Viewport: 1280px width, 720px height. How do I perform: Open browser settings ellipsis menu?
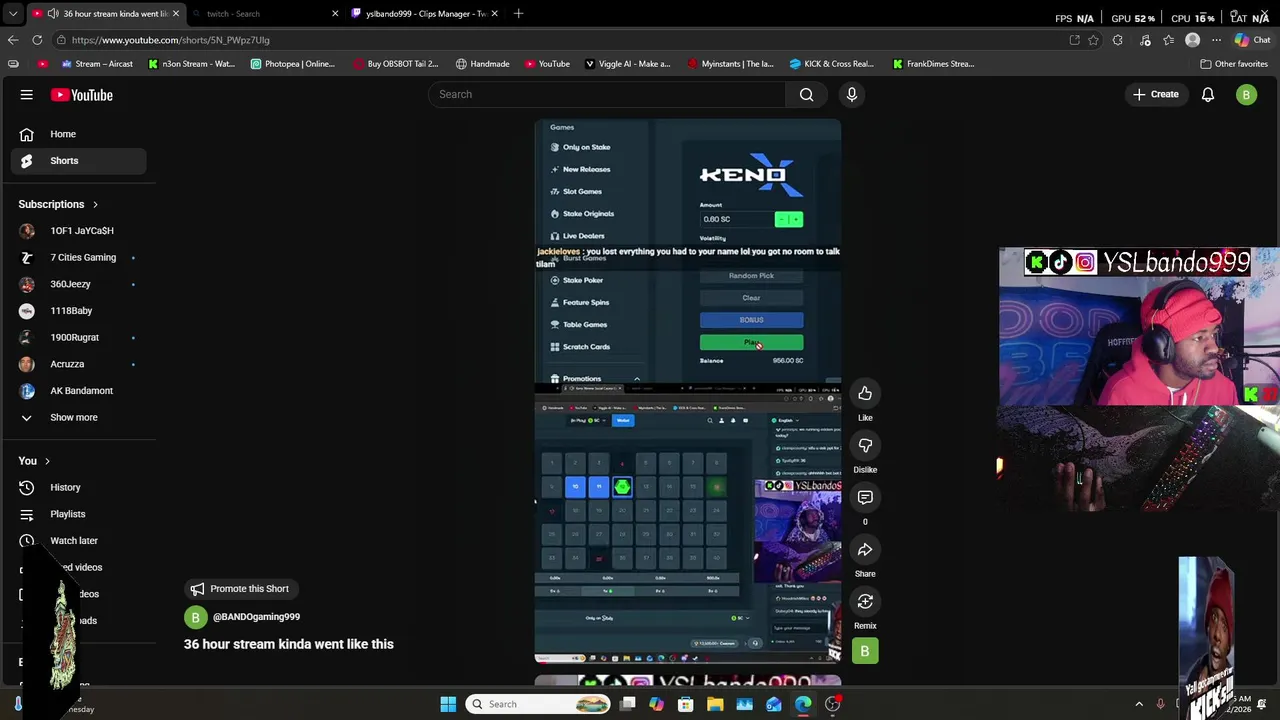coord(1216,40)
